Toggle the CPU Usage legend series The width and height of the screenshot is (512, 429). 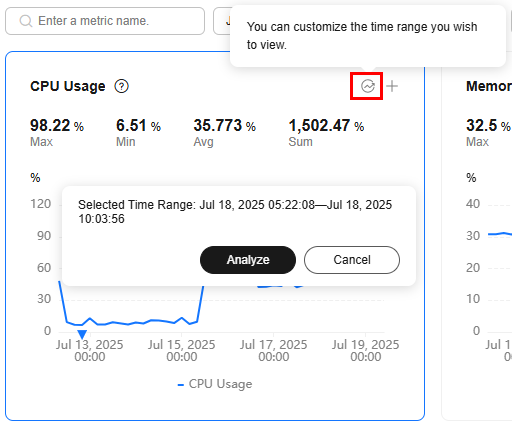pos(215,384)
